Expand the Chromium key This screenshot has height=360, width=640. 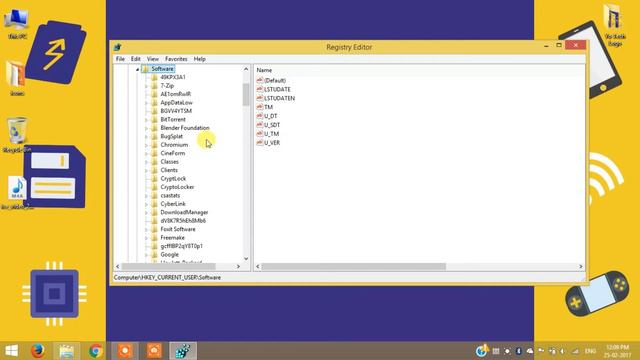146,145
